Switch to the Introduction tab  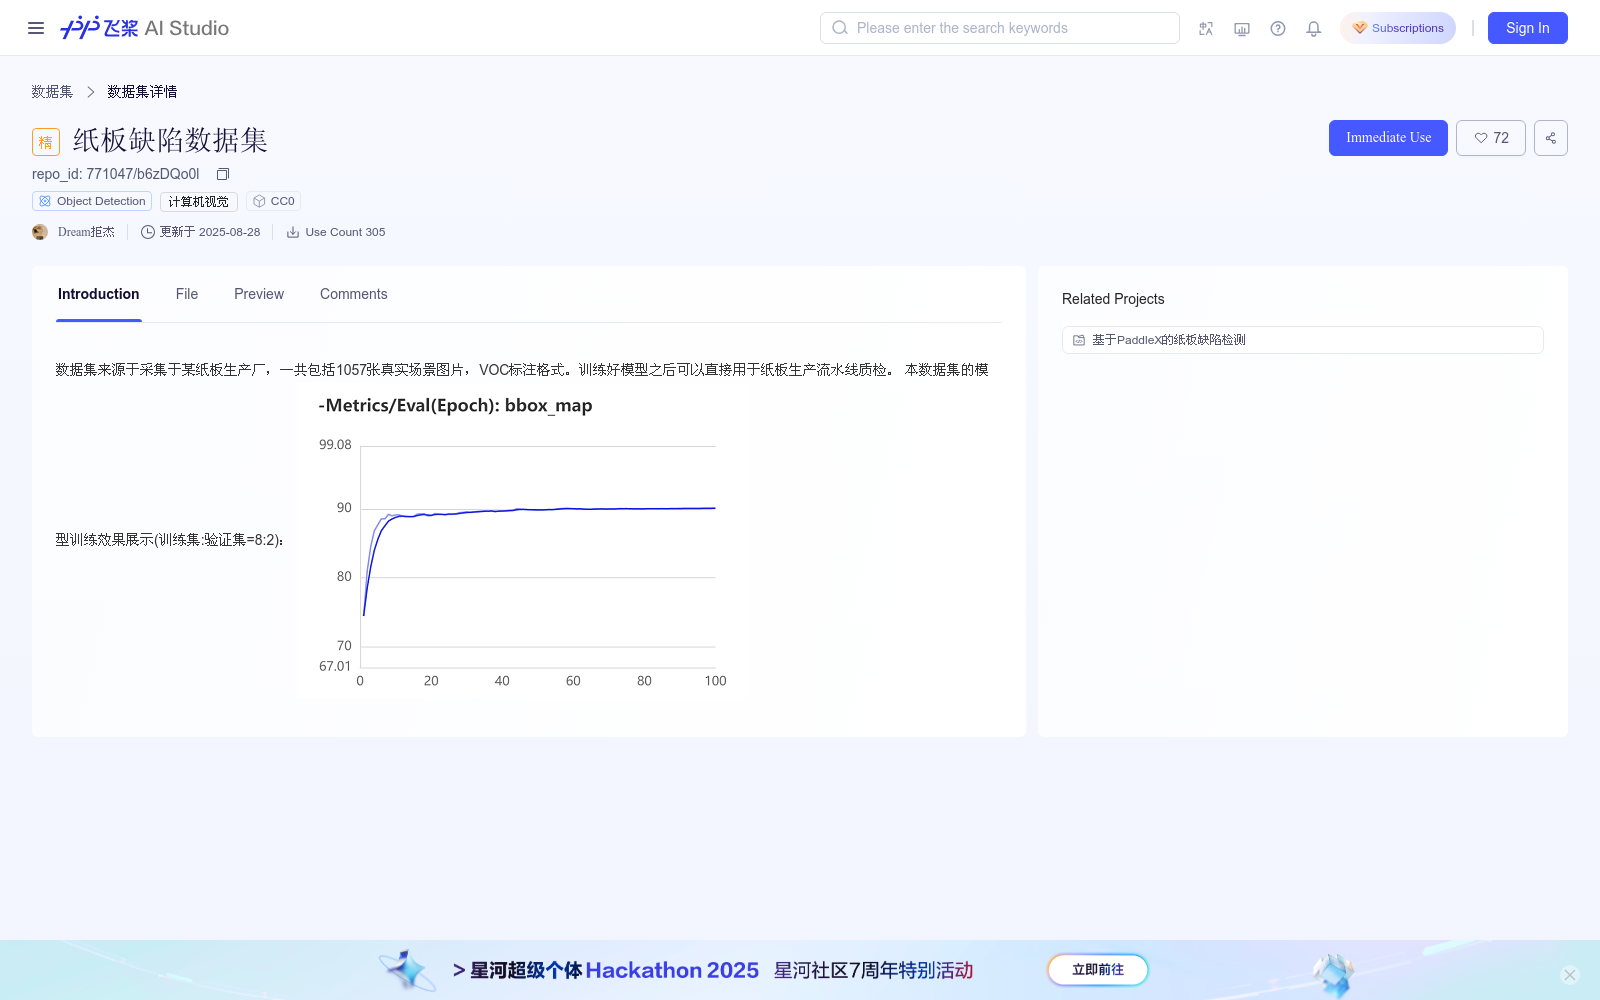(99, 294)
